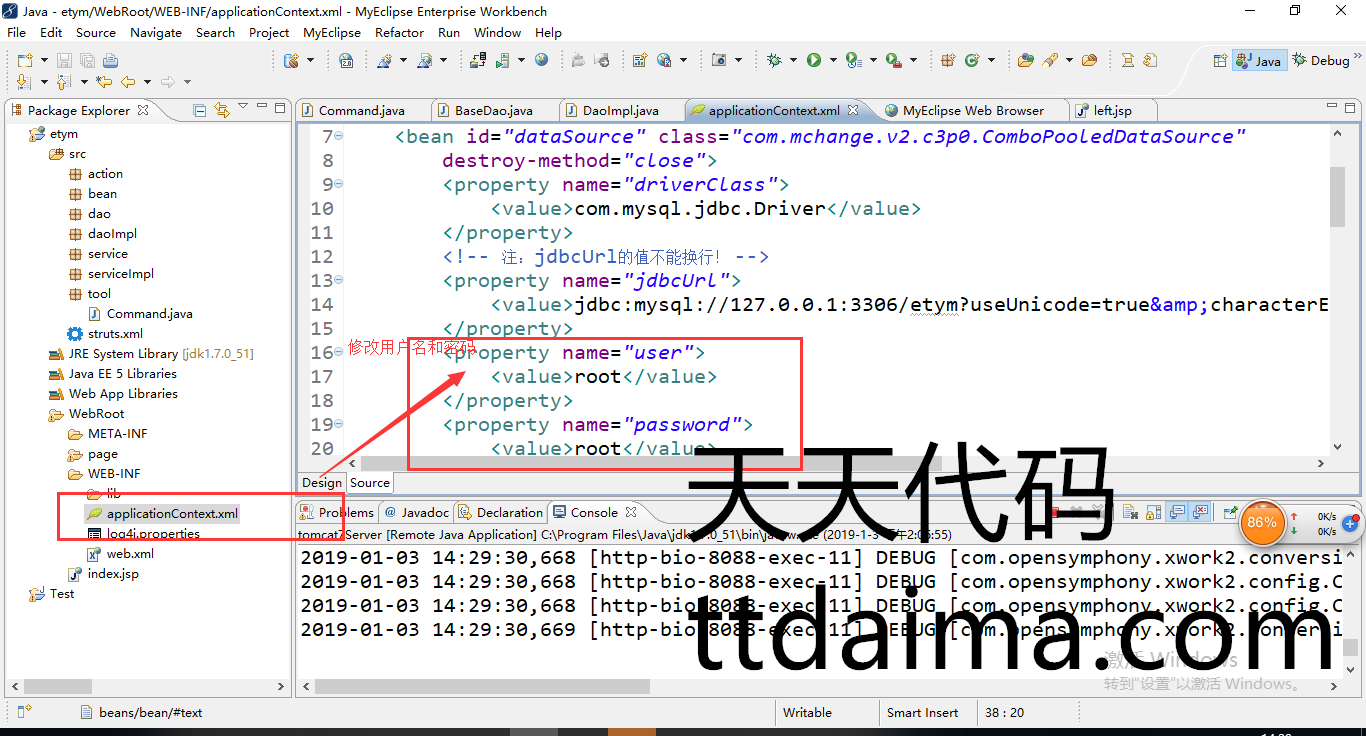
Task: Switch to the DaoImpl.java editor tab
Action: (x=620, y=110)
